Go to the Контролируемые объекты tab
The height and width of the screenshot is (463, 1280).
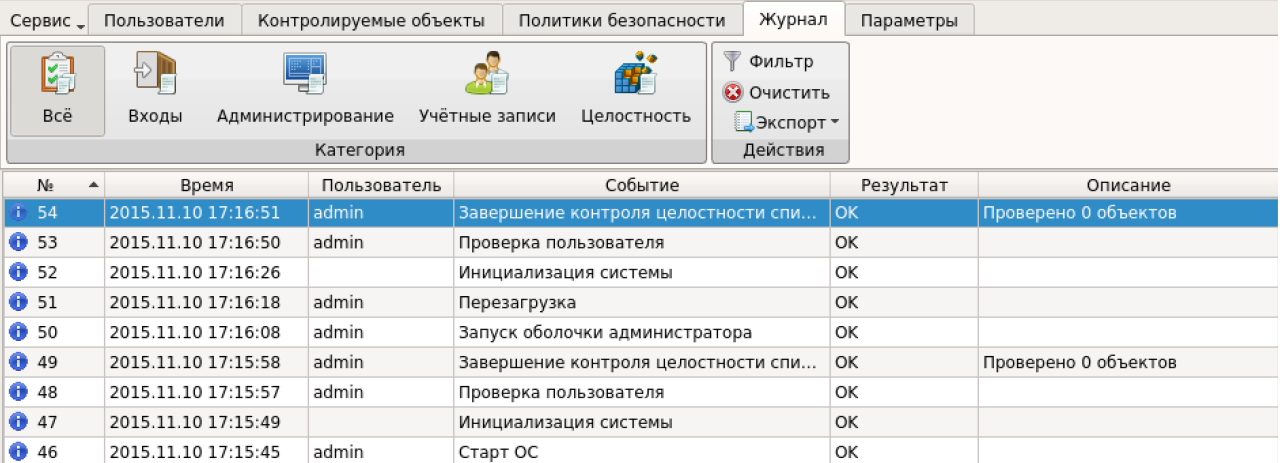pyautogui.click(x=371, y=20)
